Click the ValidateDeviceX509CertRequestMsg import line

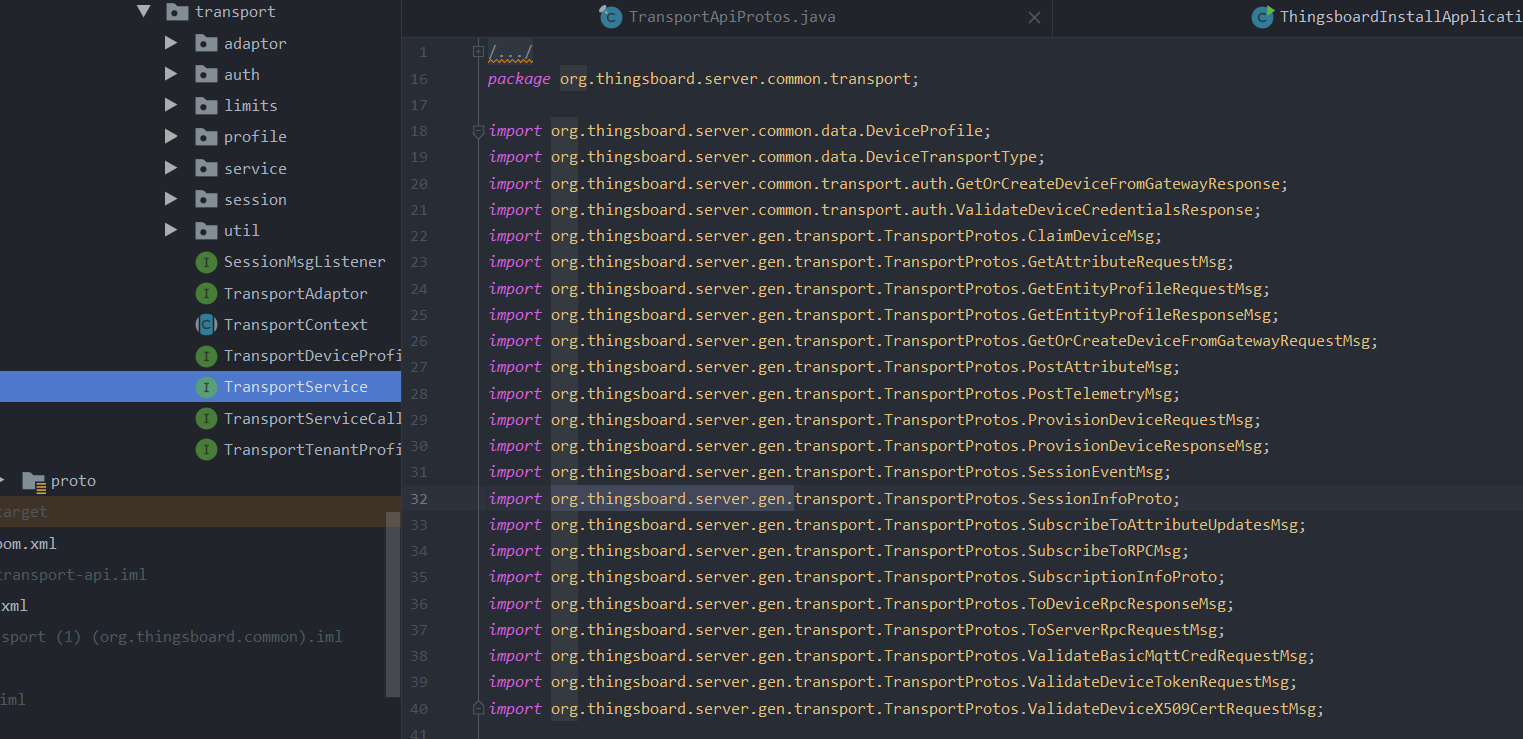click(906, 709)
